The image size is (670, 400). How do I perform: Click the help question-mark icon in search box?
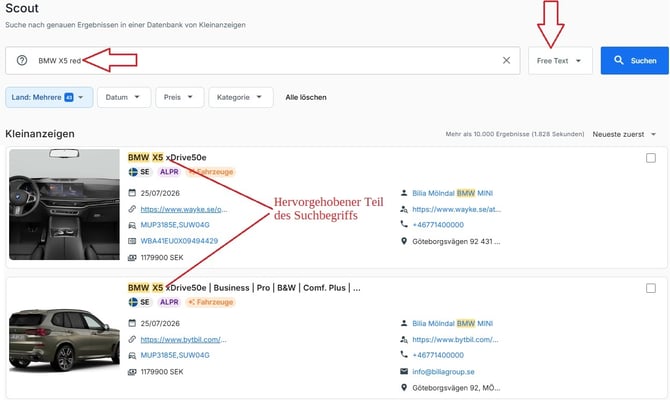pyautogui.click(x=22, y=60)
